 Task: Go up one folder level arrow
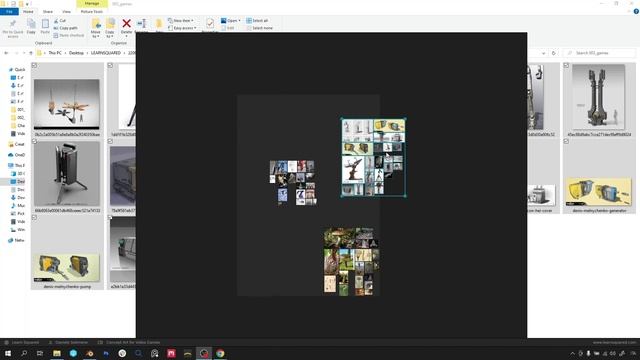(31, 53)
